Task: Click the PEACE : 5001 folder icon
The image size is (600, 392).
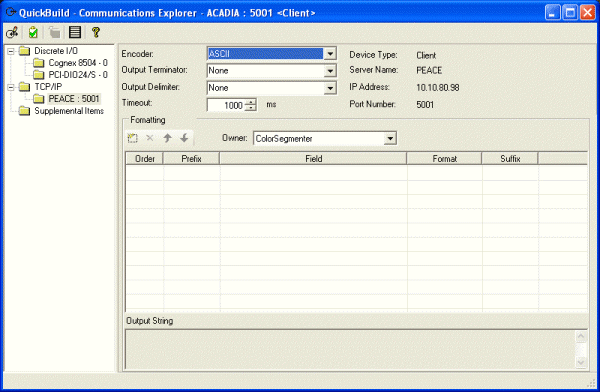Action: coord(39,99)
